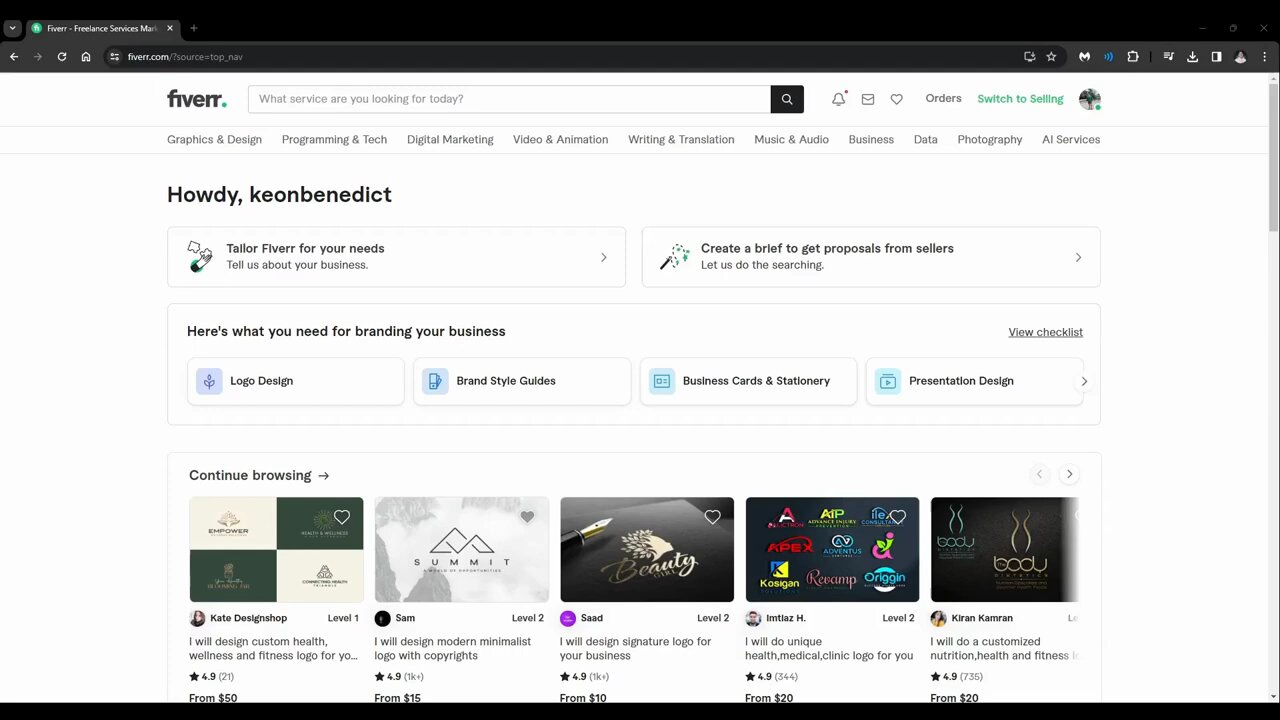The image size is (1280, 720).
Task: Click the Presentation Design icon
Action: click(x=888, y=381)
